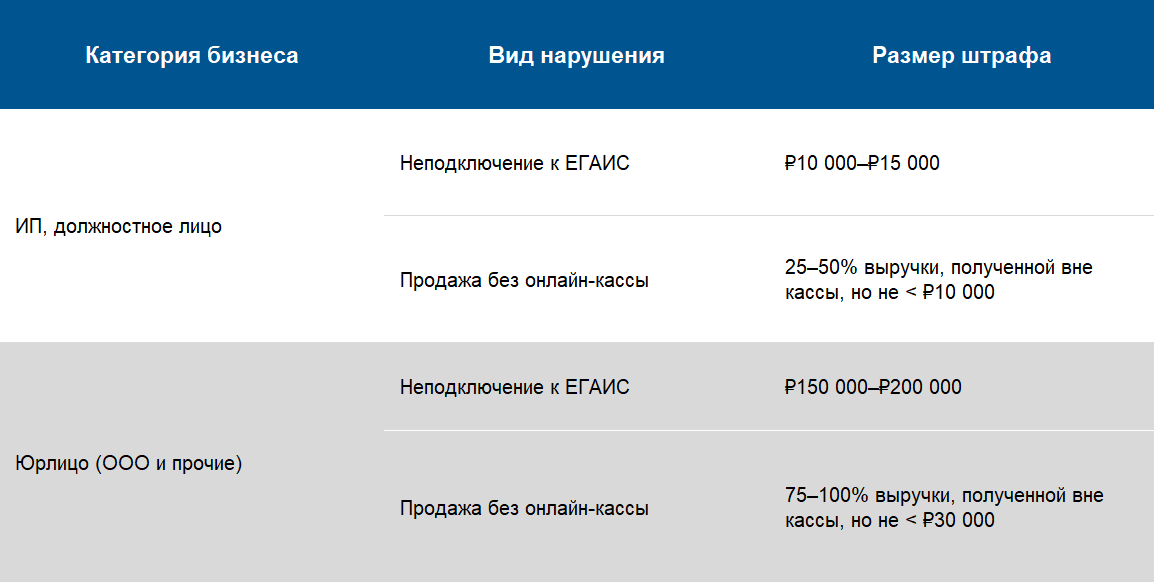Click the "Категория бизнеса" column header
Screen dimensions: 1154x582
192,56
